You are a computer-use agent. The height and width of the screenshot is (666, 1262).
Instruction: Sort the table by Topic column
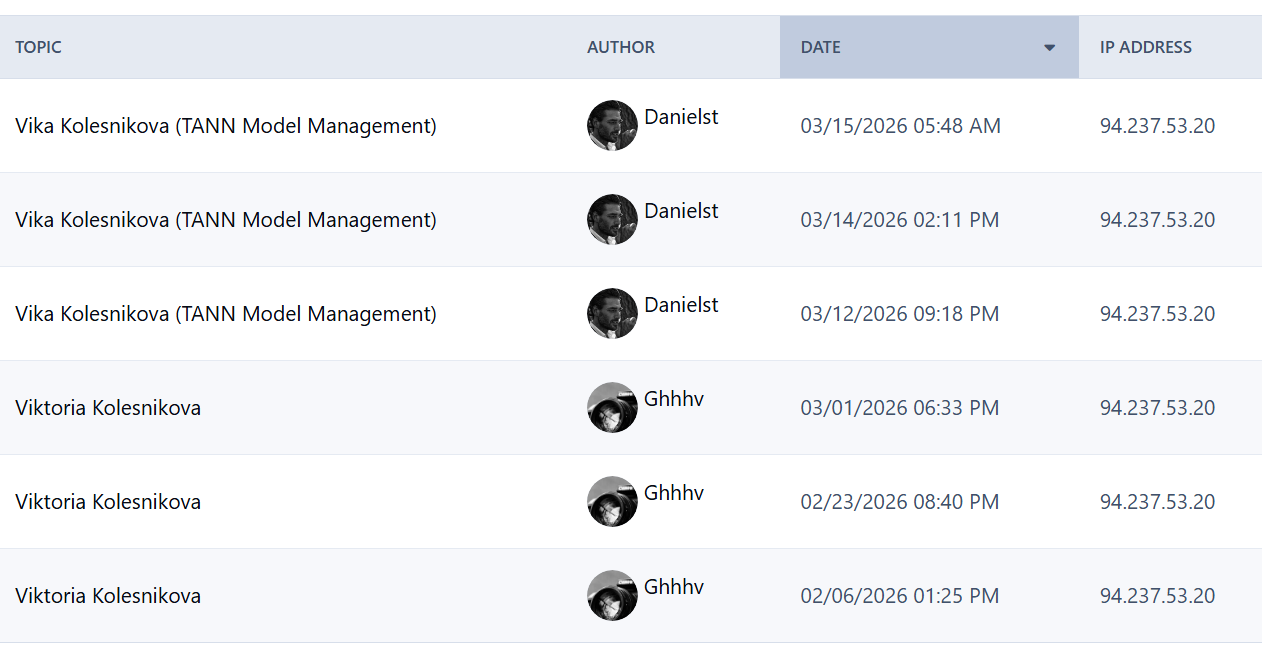(x=38, y=47)
